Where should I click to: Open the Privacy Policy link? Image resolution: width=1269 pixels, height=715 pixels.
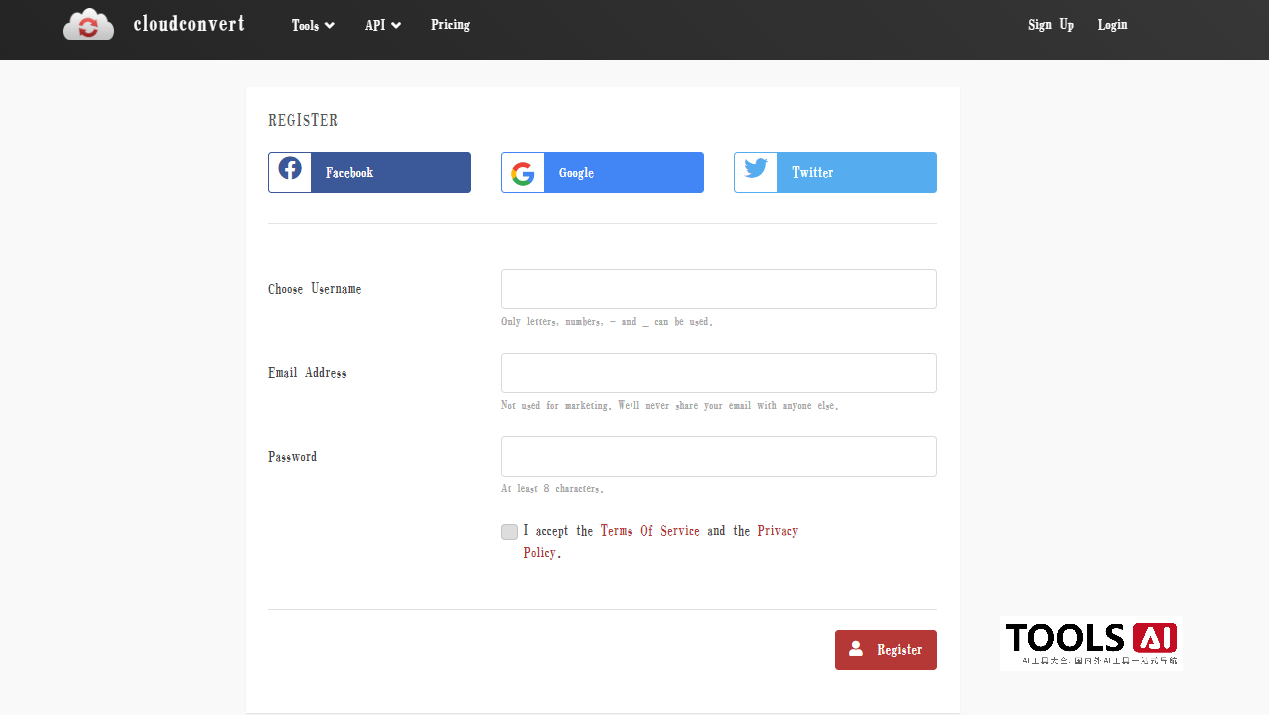[x=777, y=531]
